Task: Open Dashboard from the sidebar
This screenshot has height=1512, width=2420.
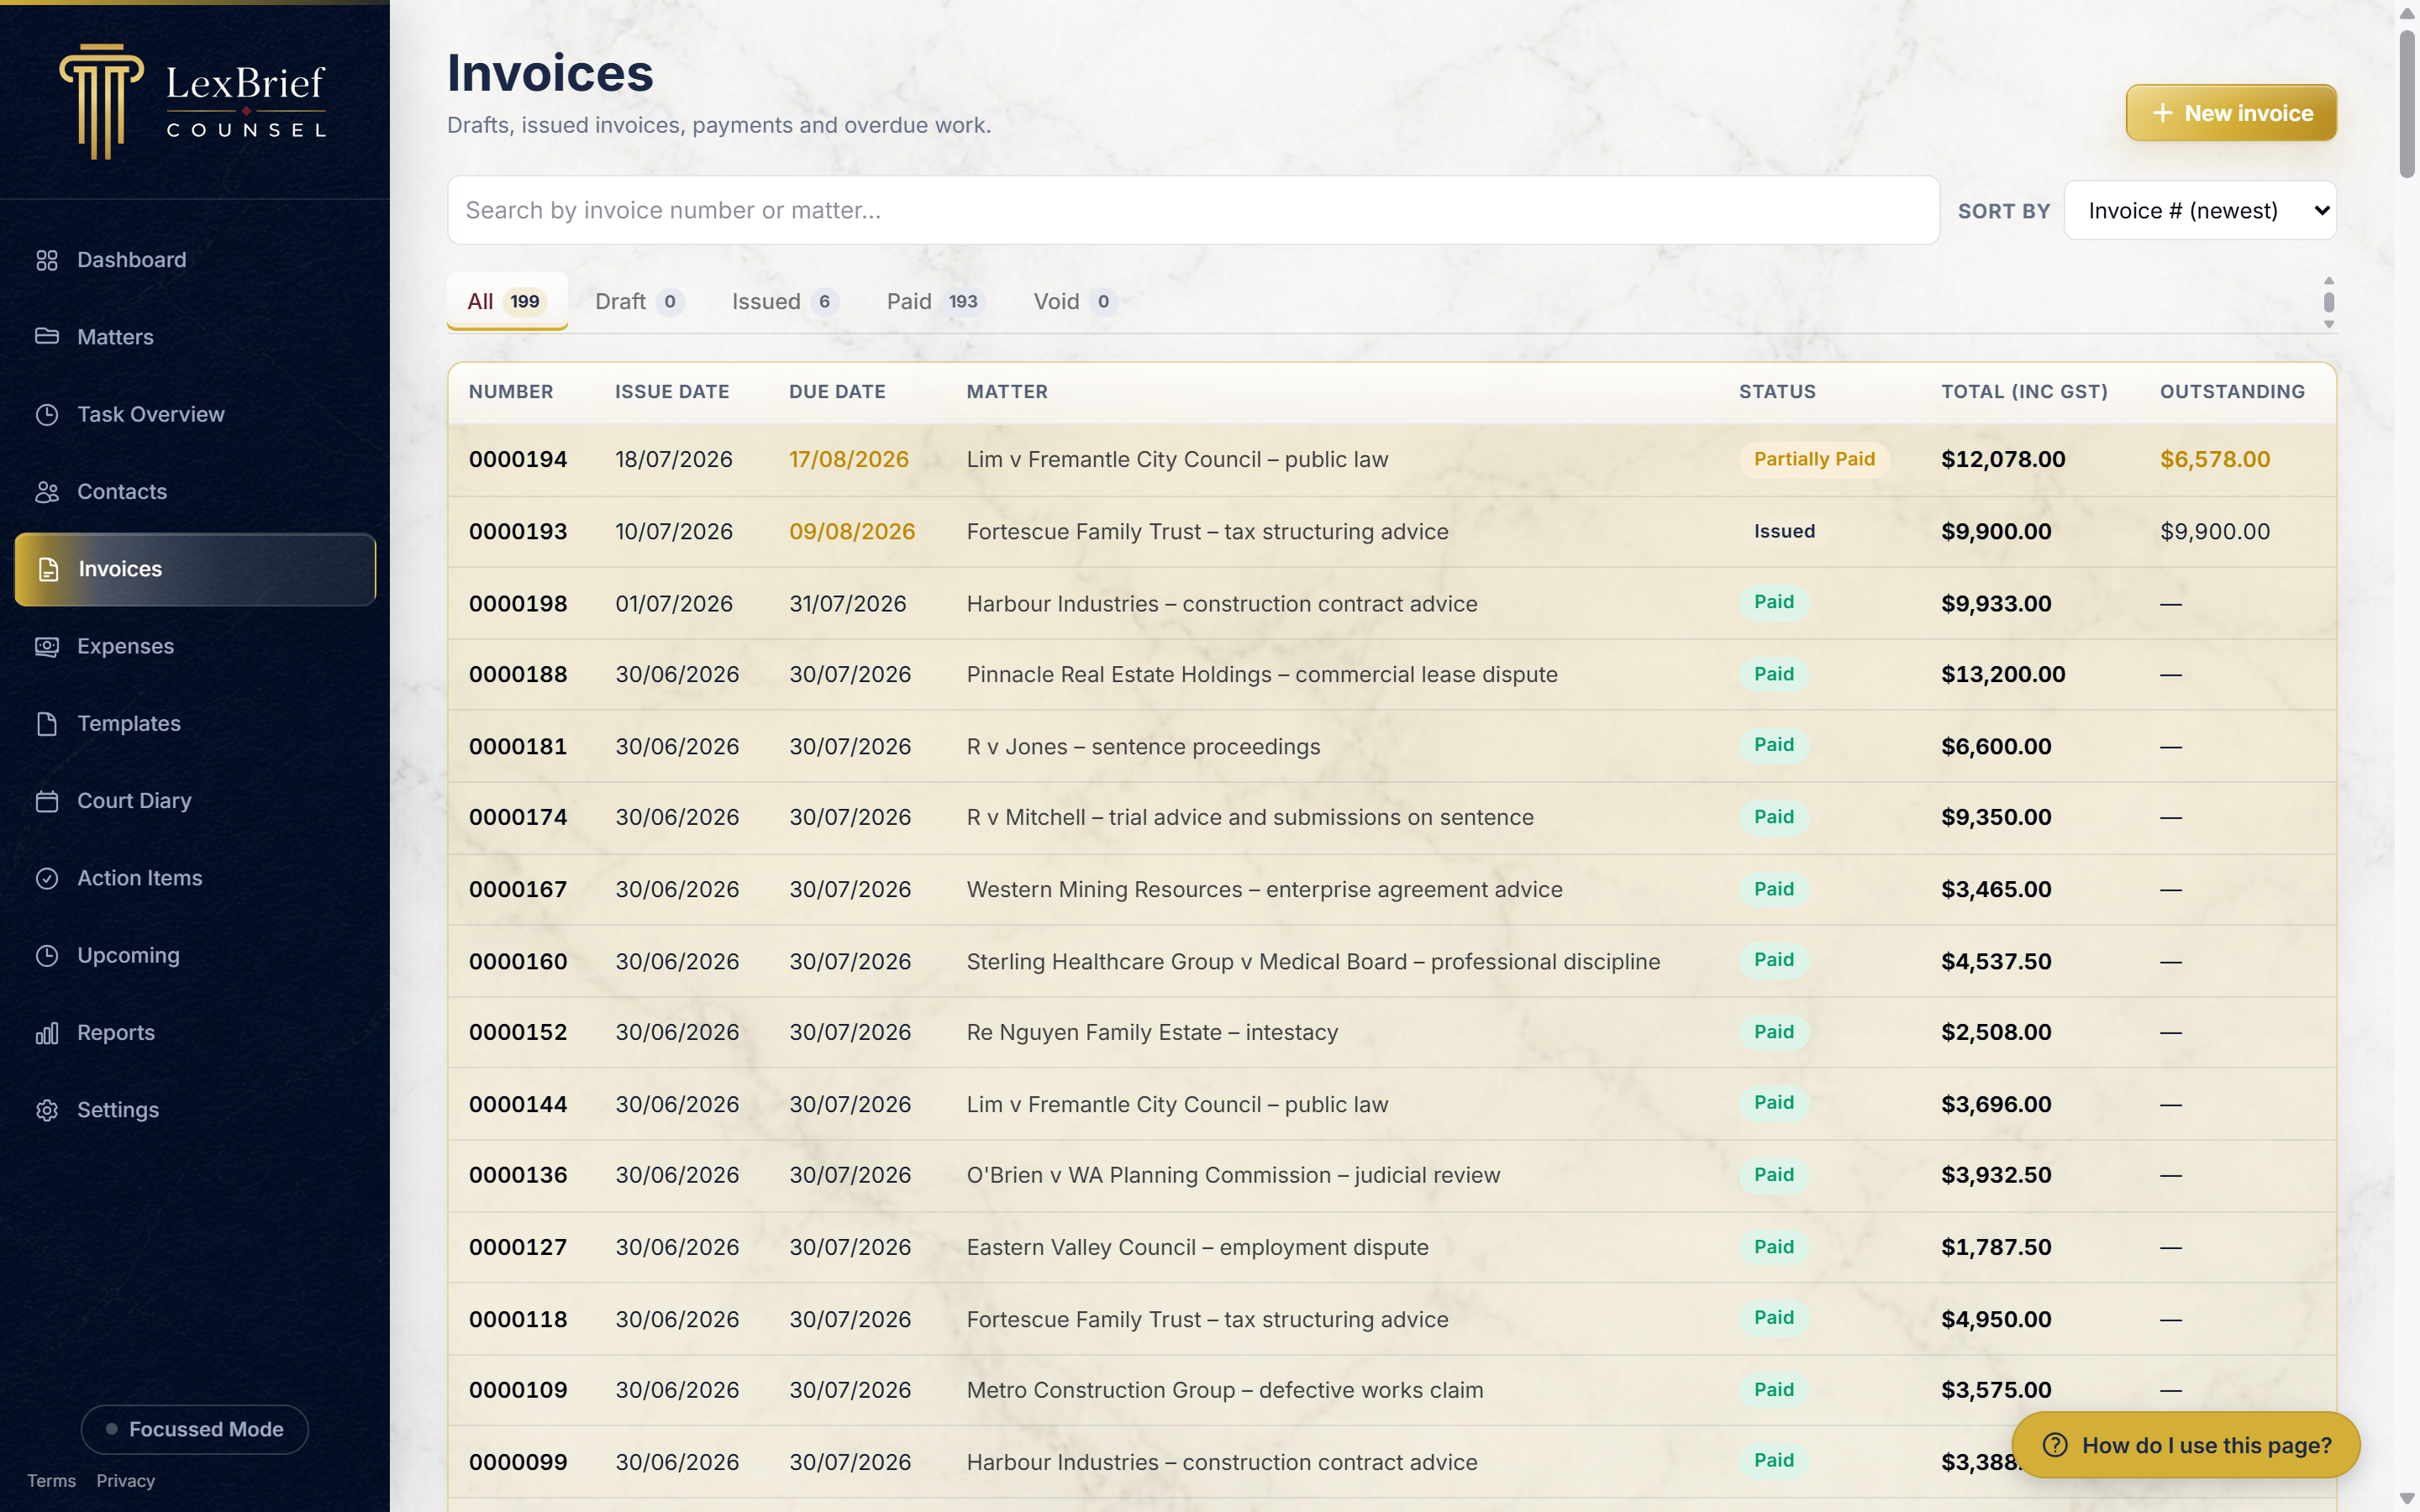Action: tap(195, 260)
